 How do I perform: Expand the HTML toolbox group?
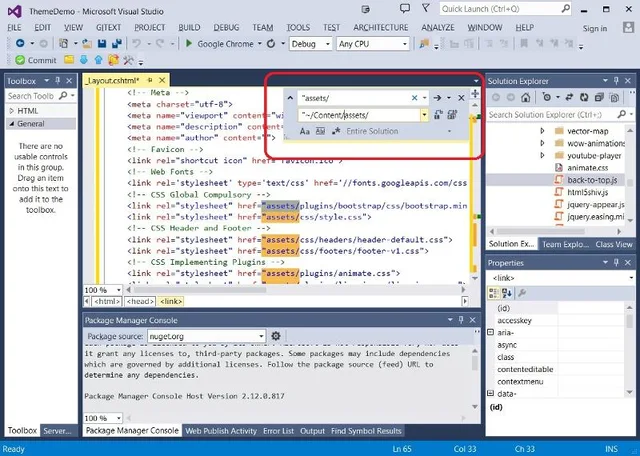(x=11, y=111)
